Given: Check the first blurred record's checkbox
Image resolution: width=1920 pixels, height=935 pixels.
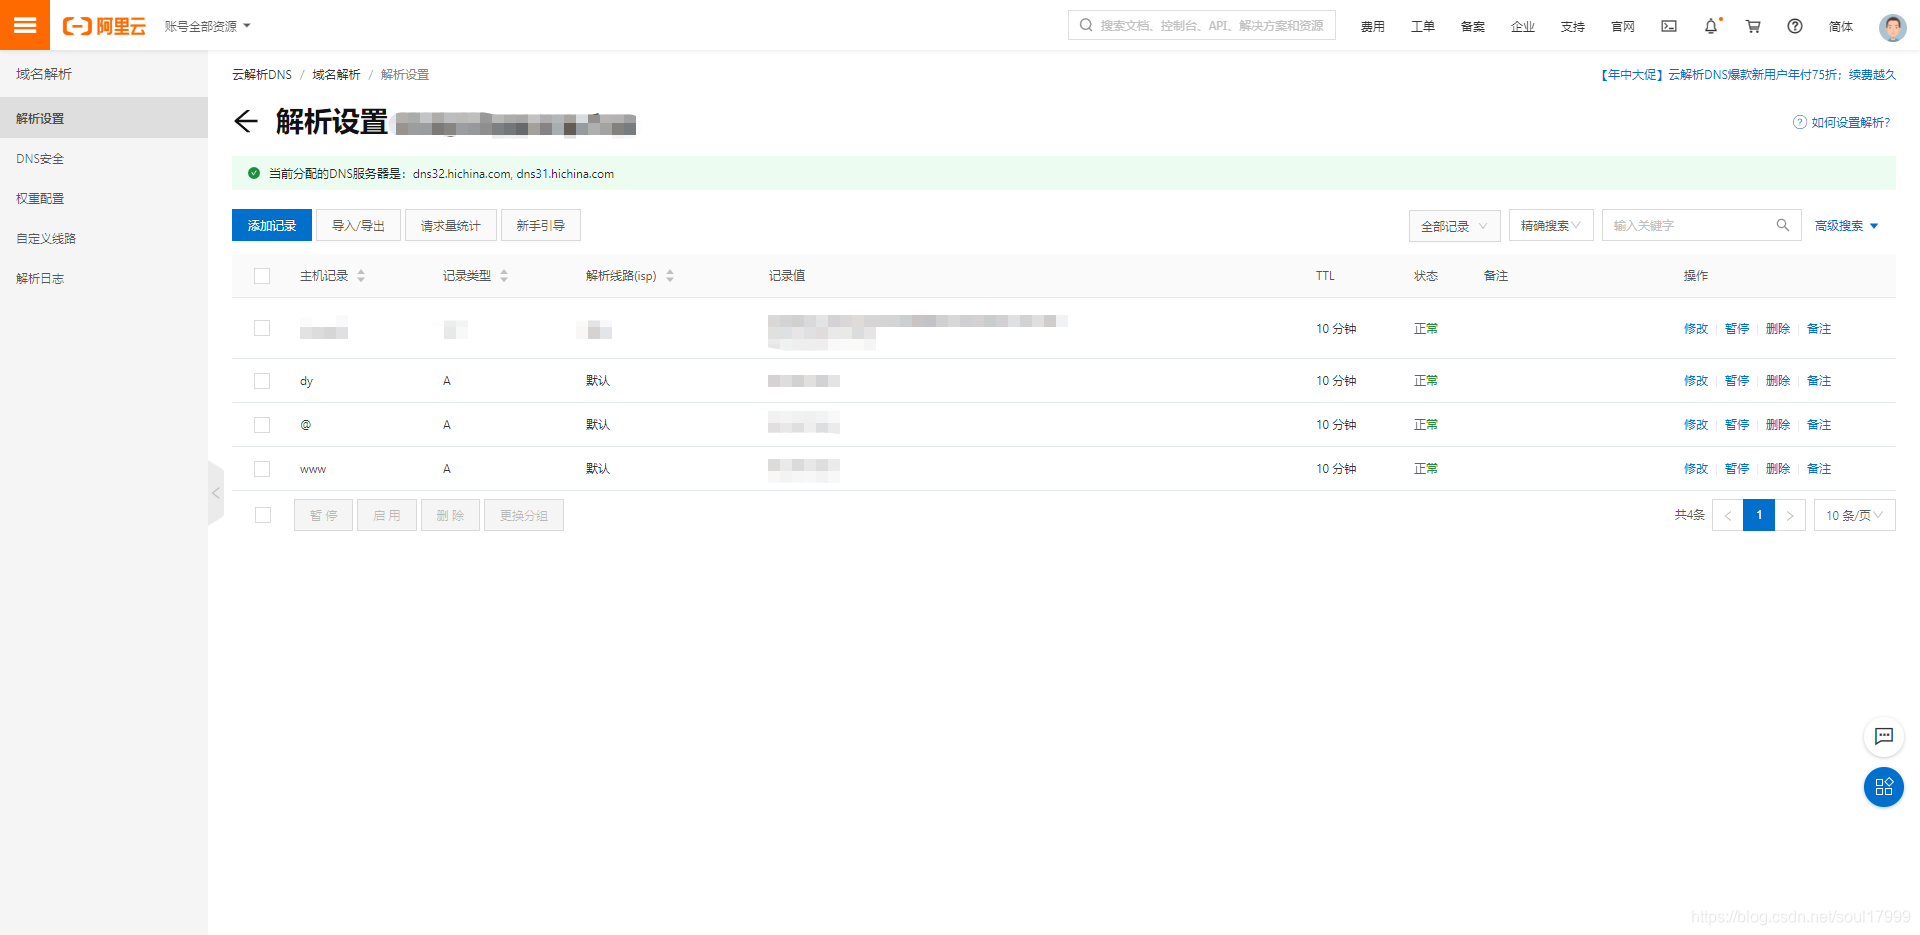Looking at the screenshot, I should (x=262, y=328).
